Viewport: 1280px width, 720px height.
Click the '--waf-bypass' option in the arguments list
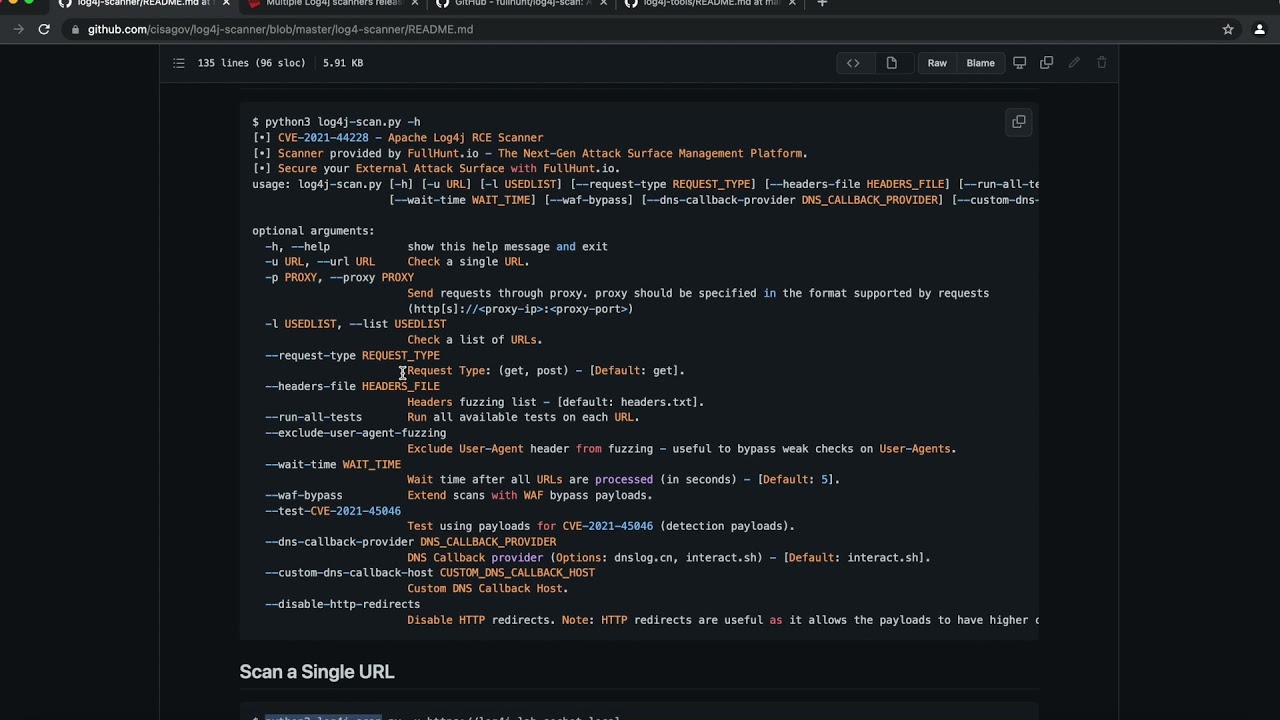click(x=304, y=495)
